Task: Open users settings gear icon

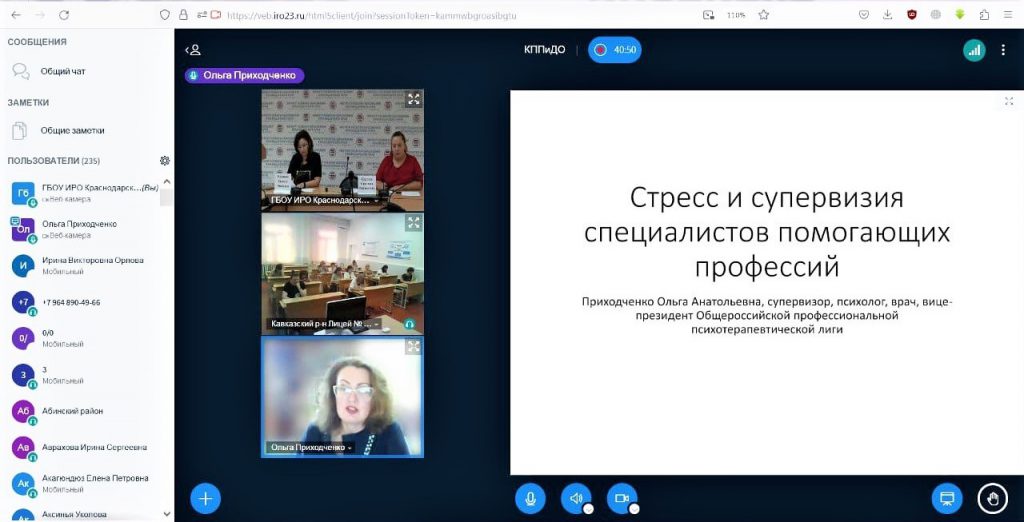Action: pyautogui.click(x=165, y=161)
